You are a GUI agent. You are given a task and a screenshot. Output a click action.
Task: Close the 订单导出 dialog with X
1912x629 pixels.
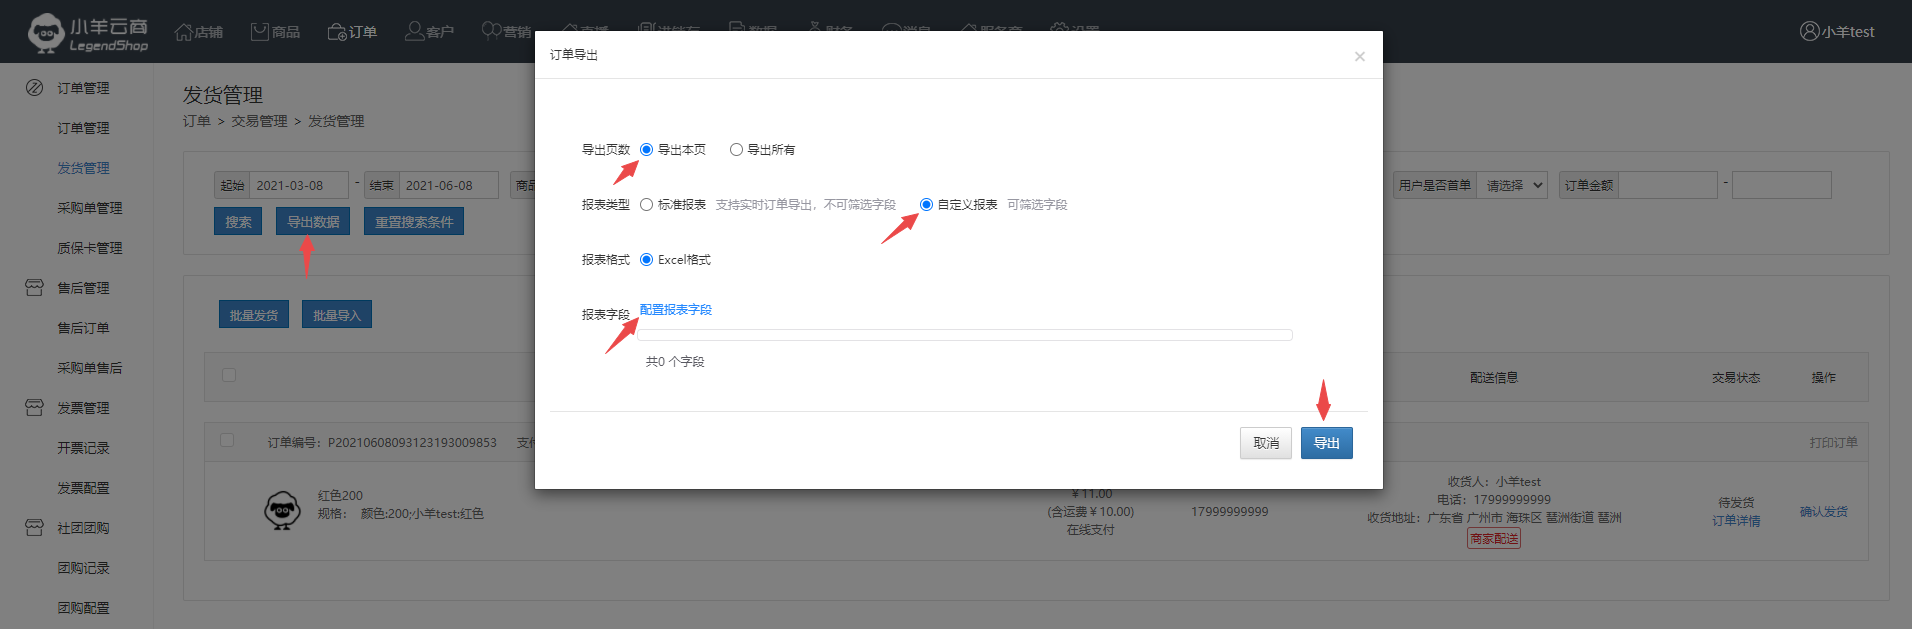[x=1359, y=56]
